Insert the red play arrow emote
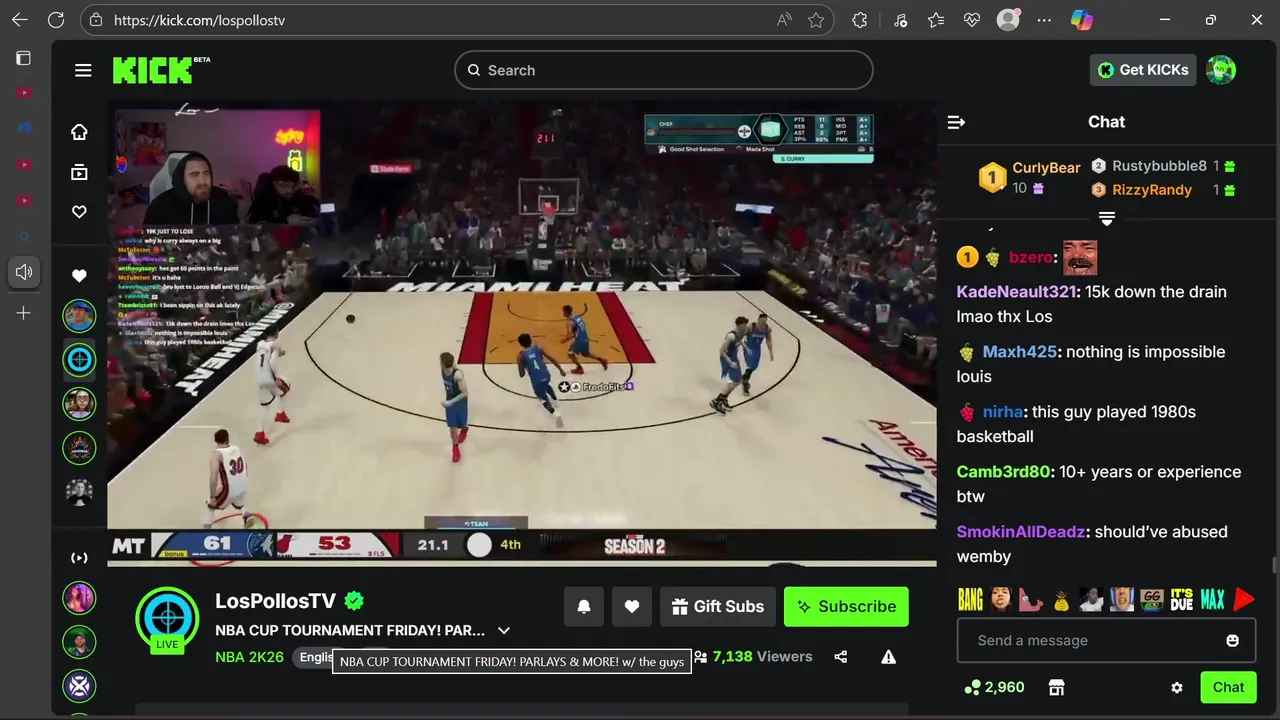Image resolution: width=1280 pixels, height=720 pixels. pos(1243,599)
